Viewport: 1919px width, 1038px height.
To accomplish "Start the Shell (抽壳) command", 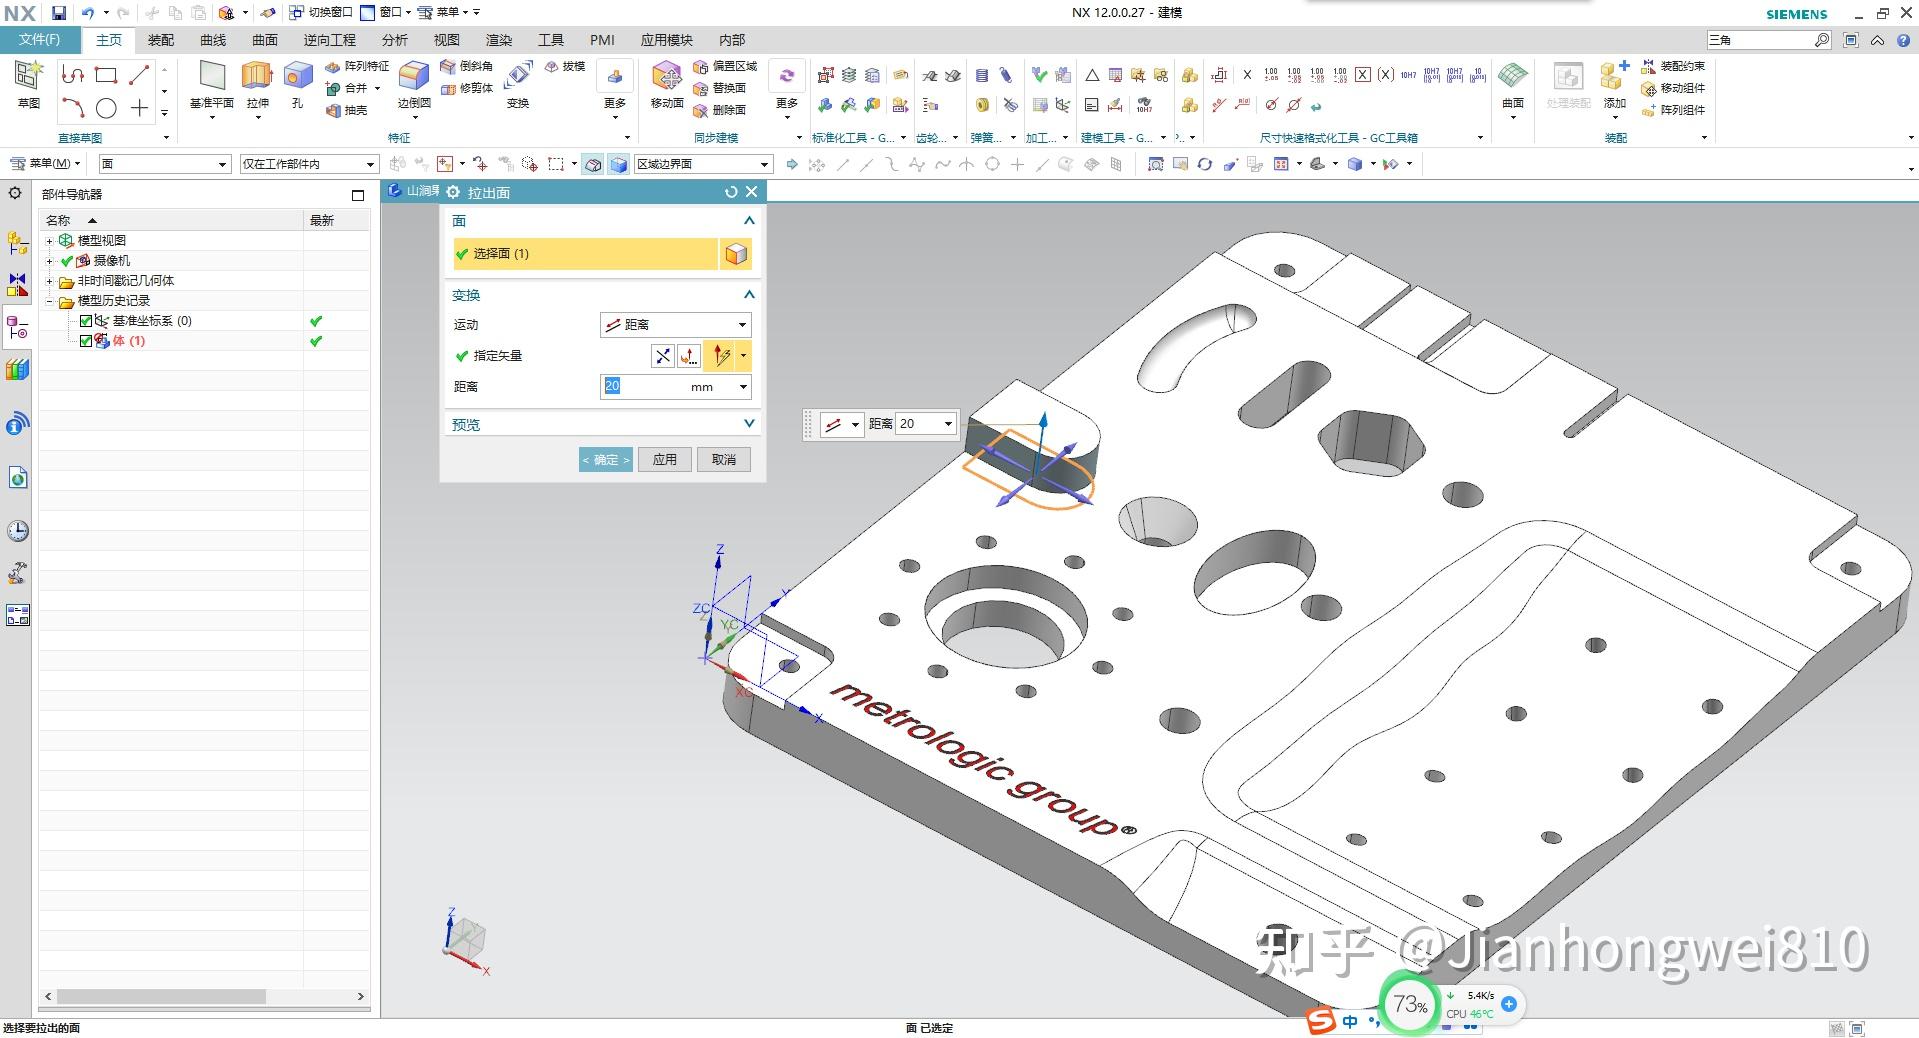I will coord(347,110).
